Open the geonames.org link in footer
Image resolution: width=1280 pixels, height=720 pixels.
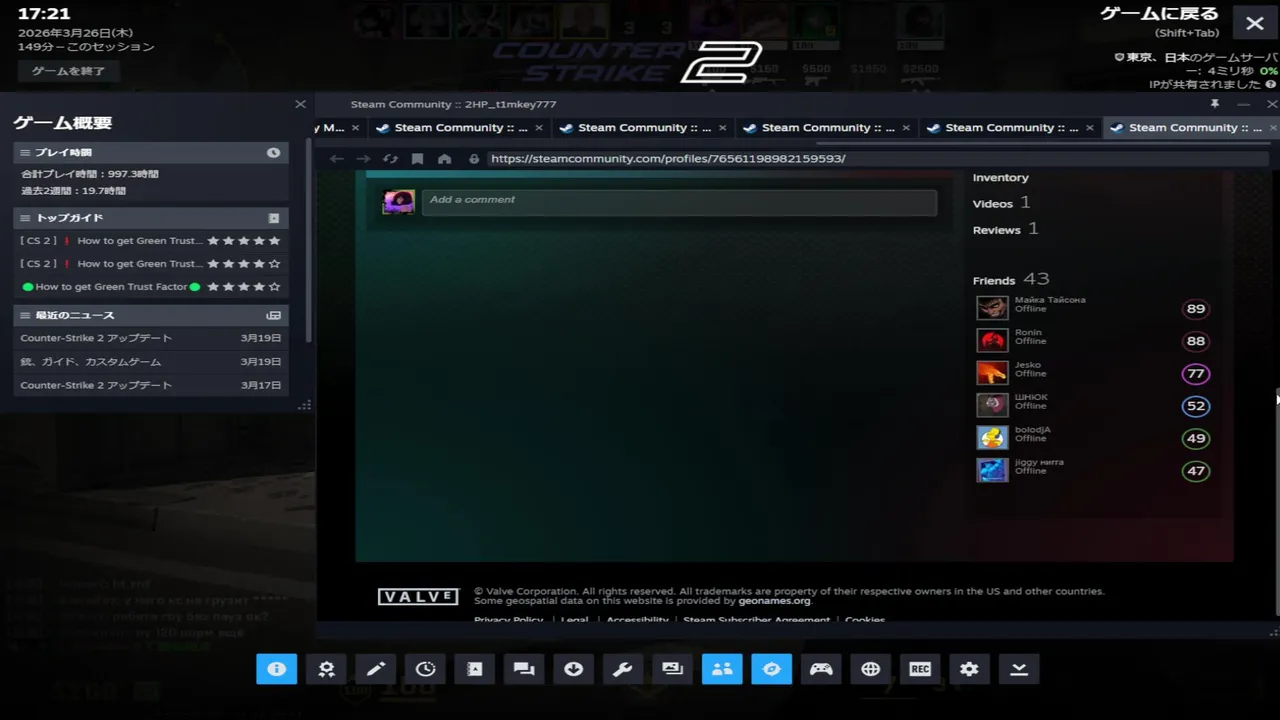[774, 601]
